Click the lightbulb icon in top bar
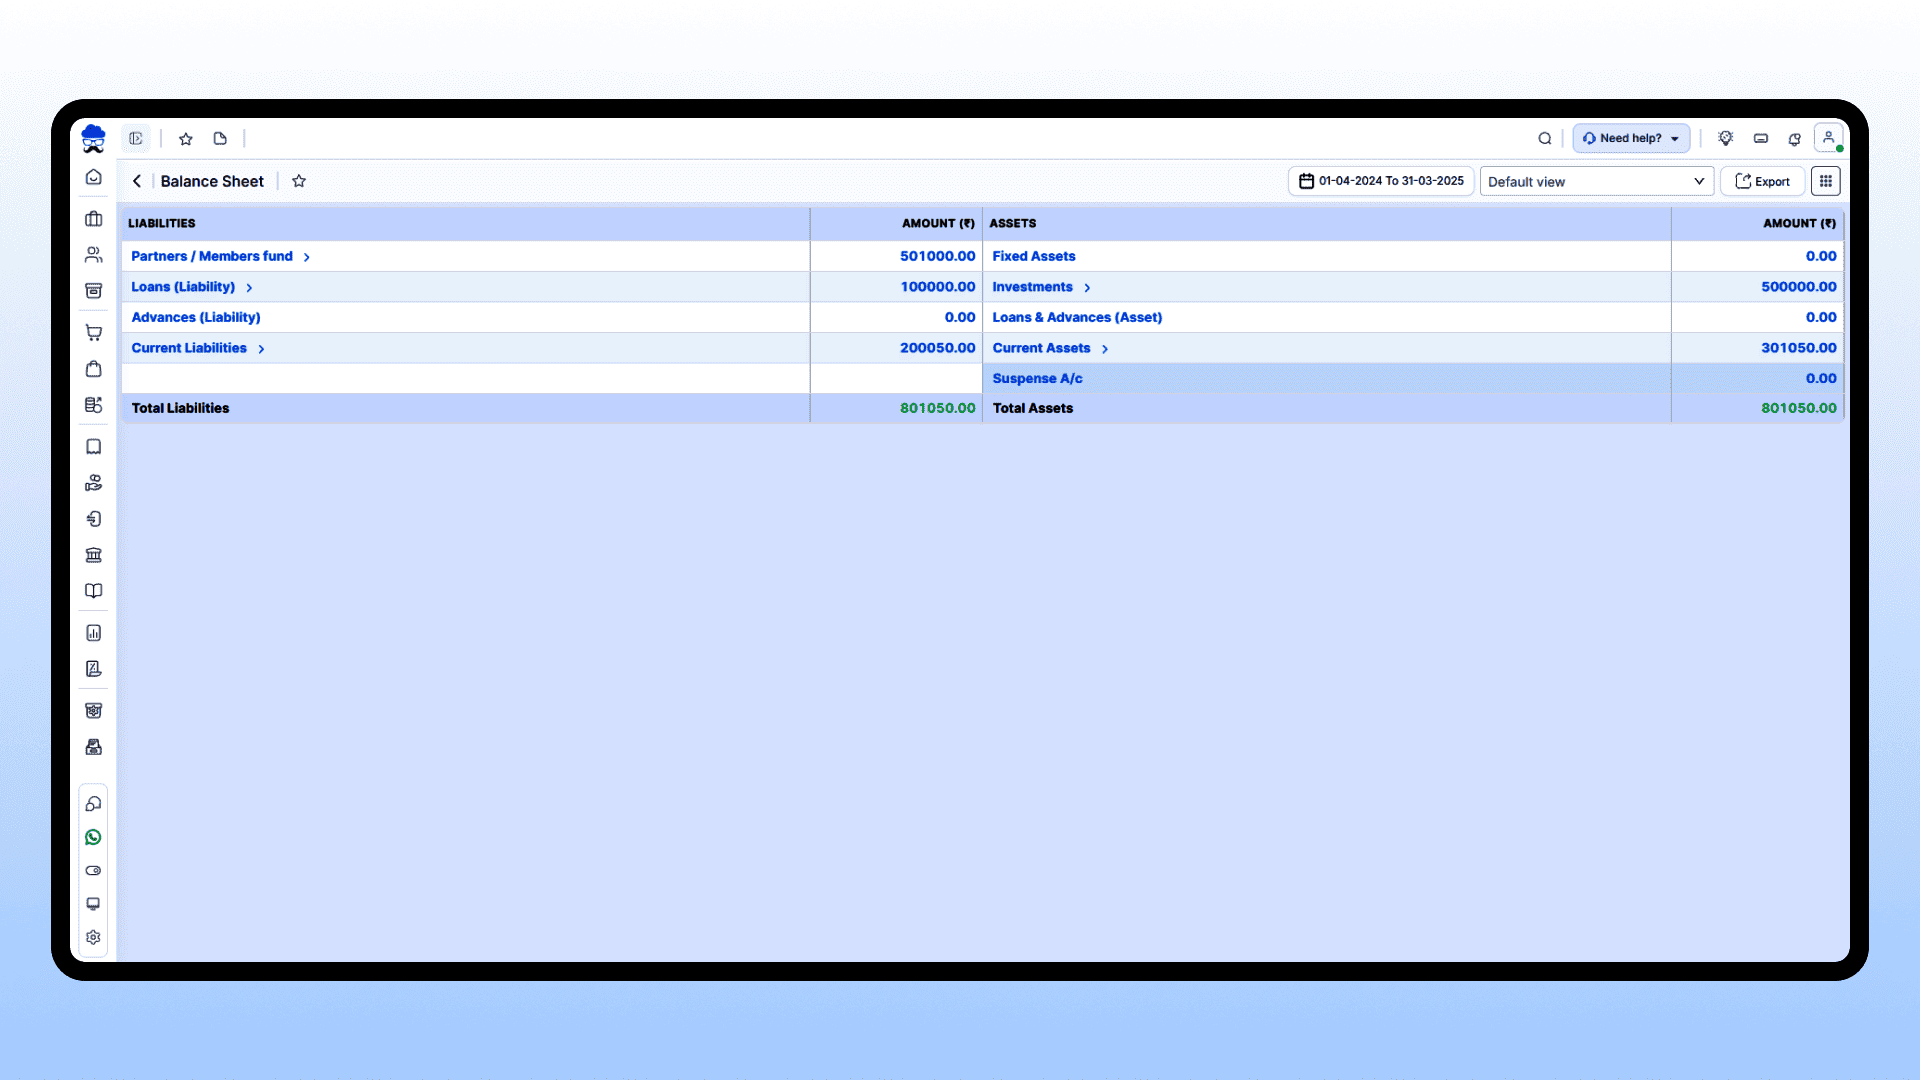 (x=1725, y=138)
